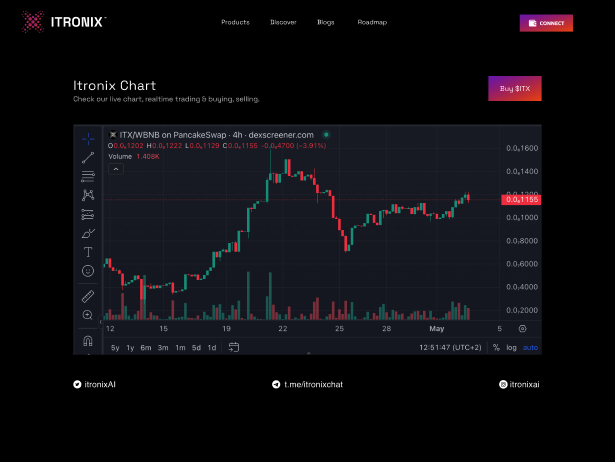615x462 pixels.
Task: Set chart range to 1m
Action: tap(180, 348)
